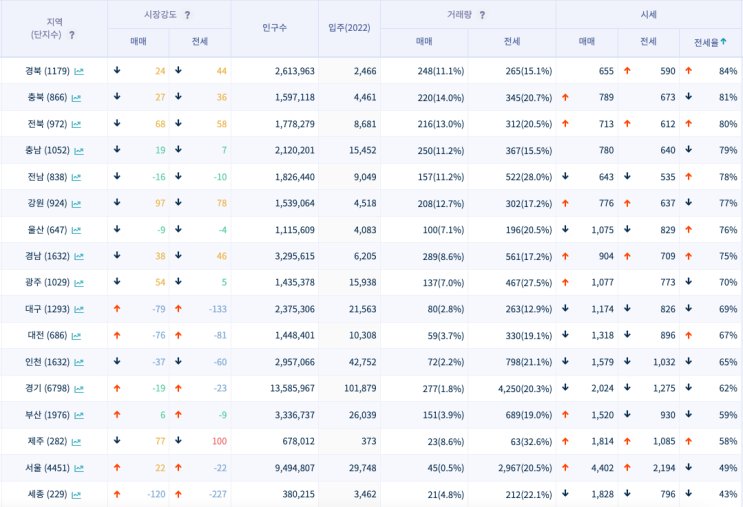This screenshot has width=743, height=507.
Task: Select the 전세 header under 거래량
Action: (x=512, y=42)
